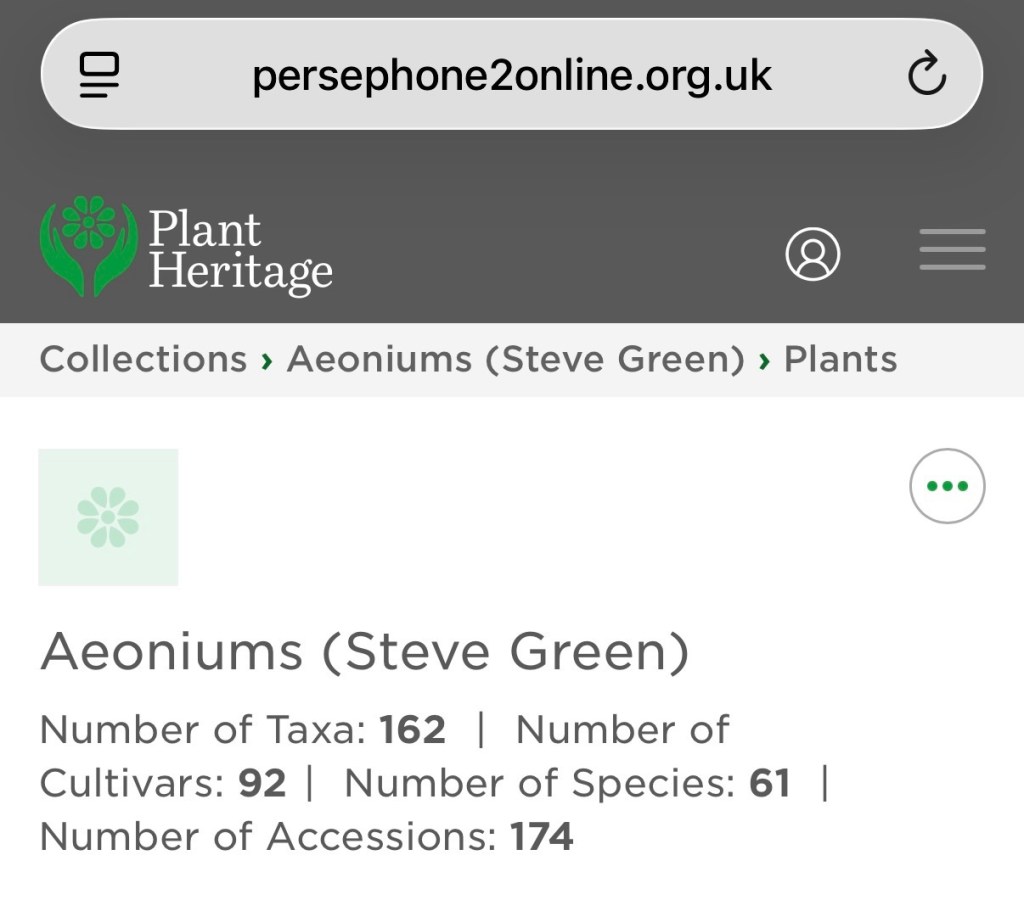Viewport: 1024px width, 900px height.
Task: Click the bold 174 accessions value
Action: tap(542, 836)
